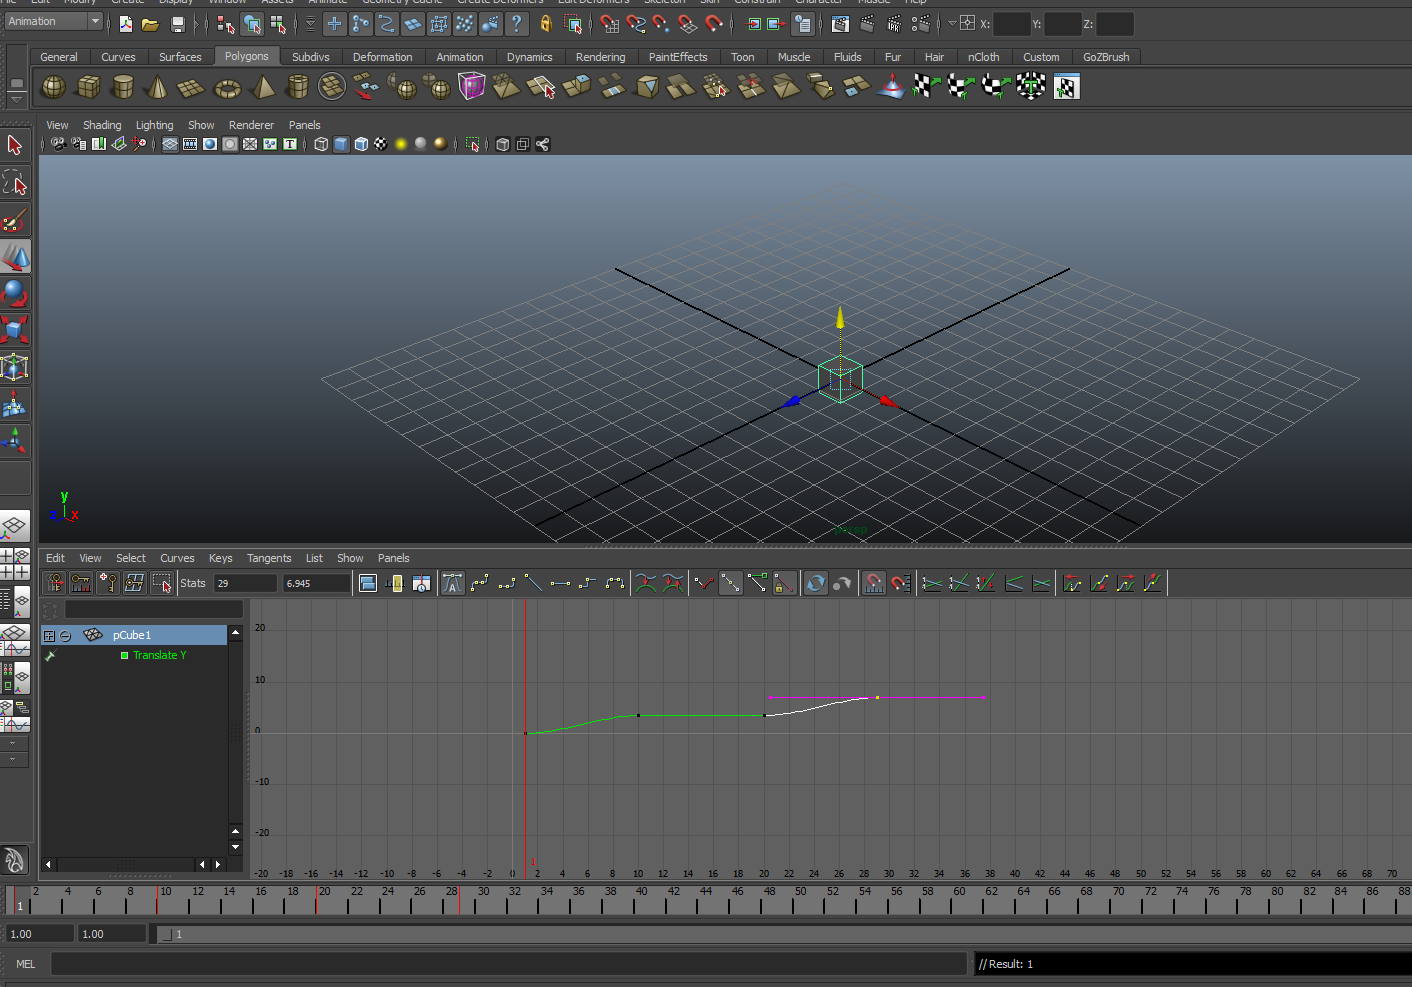Viewport: 1412px width, 987px height.
Task: Collapse the pCube1 node in outliner
Action: pos(65,636)
